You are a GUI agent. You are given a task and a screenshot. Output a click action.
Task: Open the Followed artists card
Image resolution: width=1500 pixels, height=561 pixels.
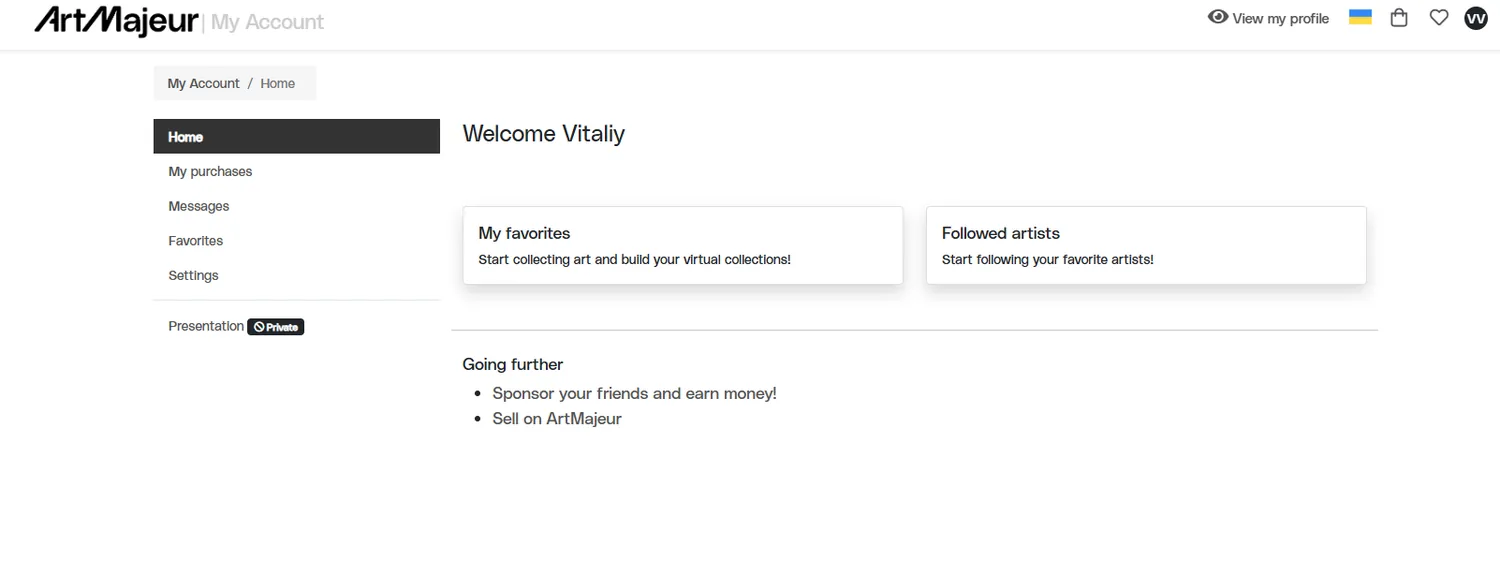point(1146,245)
